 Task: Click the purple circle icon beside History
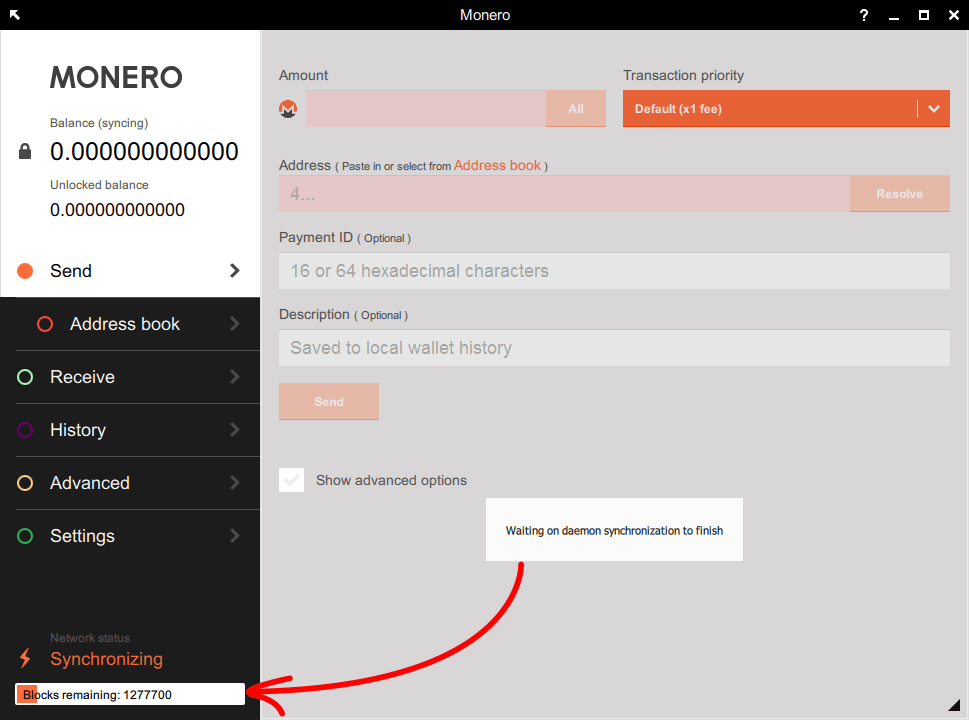click(26, 430)
